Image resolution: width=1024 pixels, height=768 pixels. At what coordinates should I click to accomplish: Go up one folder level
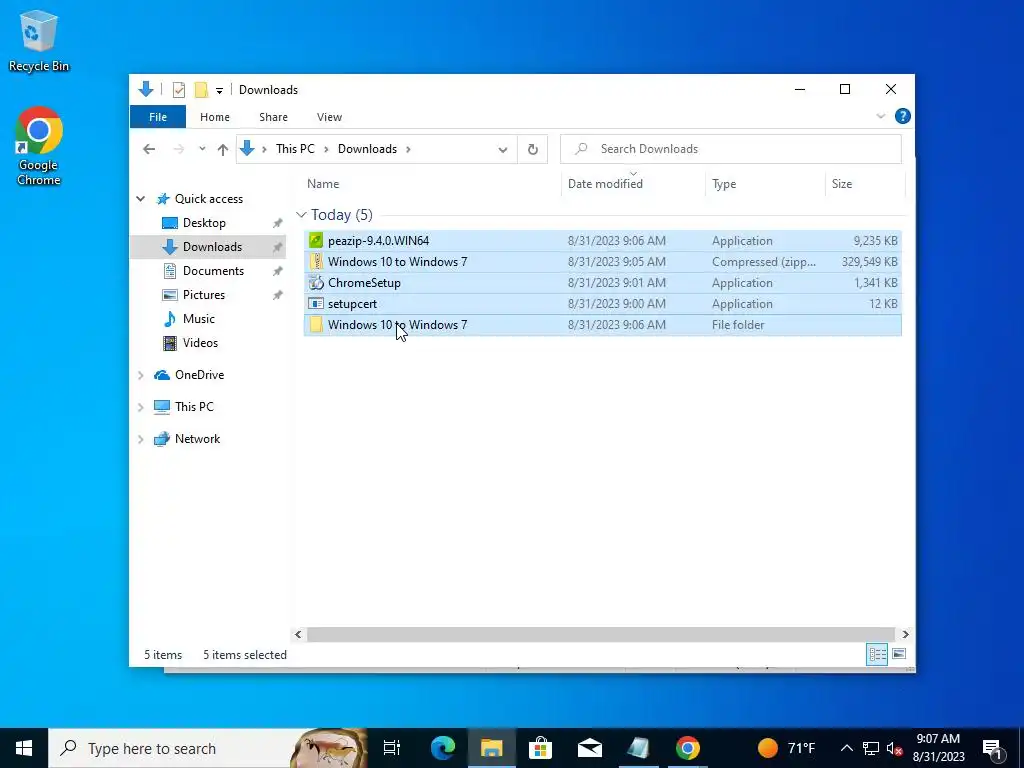223,149
